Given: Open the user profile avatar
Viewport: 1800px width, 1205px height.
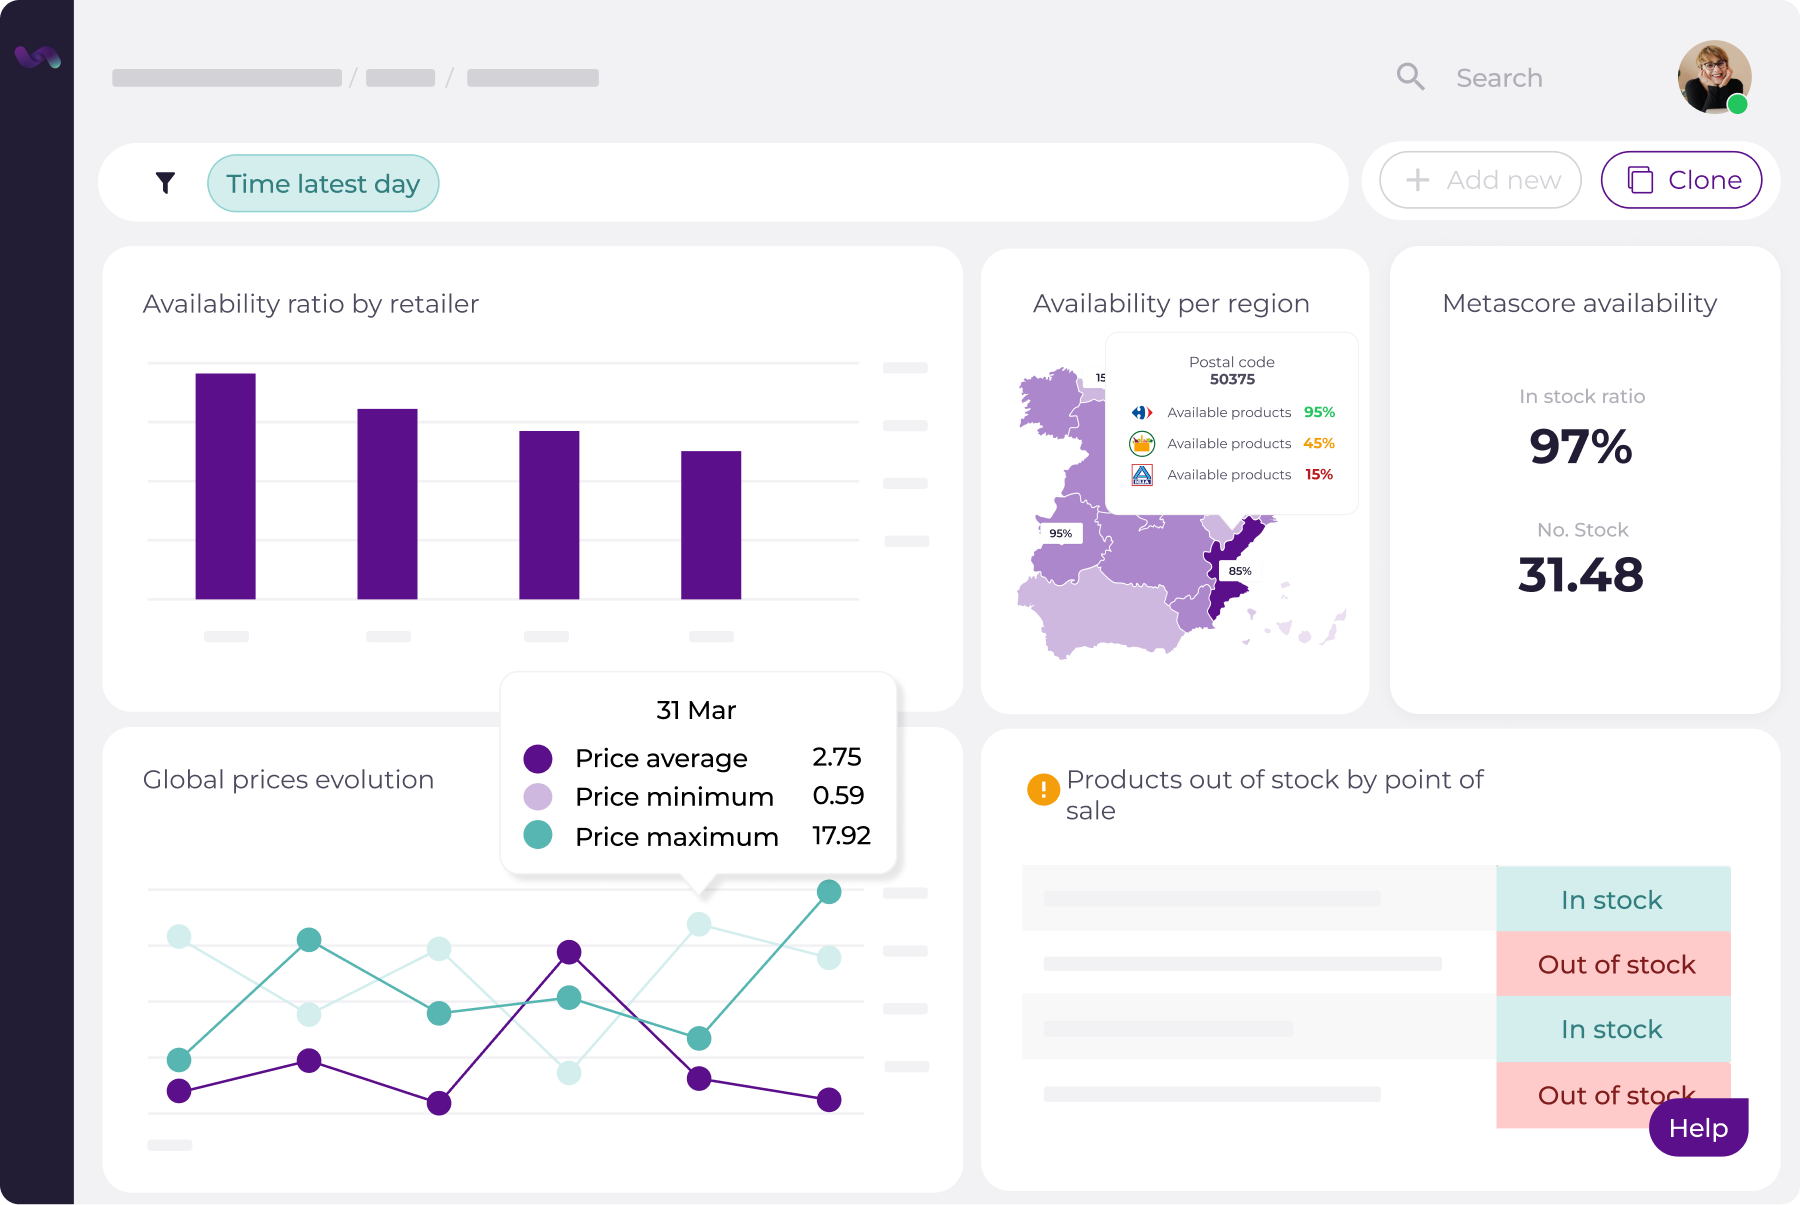Looking at the screenshot, I should click(1714, 77).
